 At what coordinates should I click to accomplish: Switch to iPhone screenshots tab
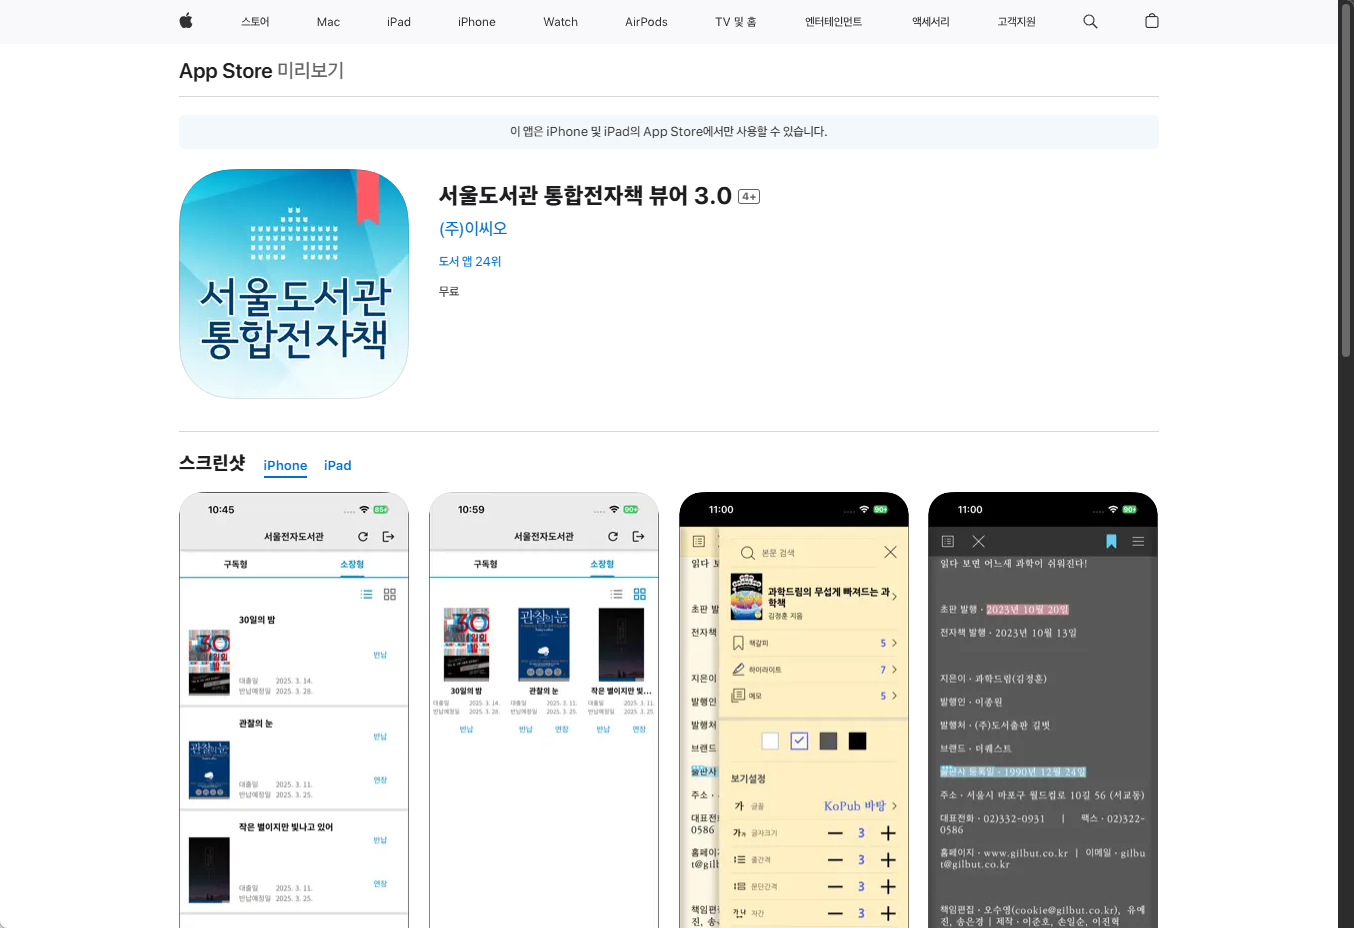click(x=285, y=466)
